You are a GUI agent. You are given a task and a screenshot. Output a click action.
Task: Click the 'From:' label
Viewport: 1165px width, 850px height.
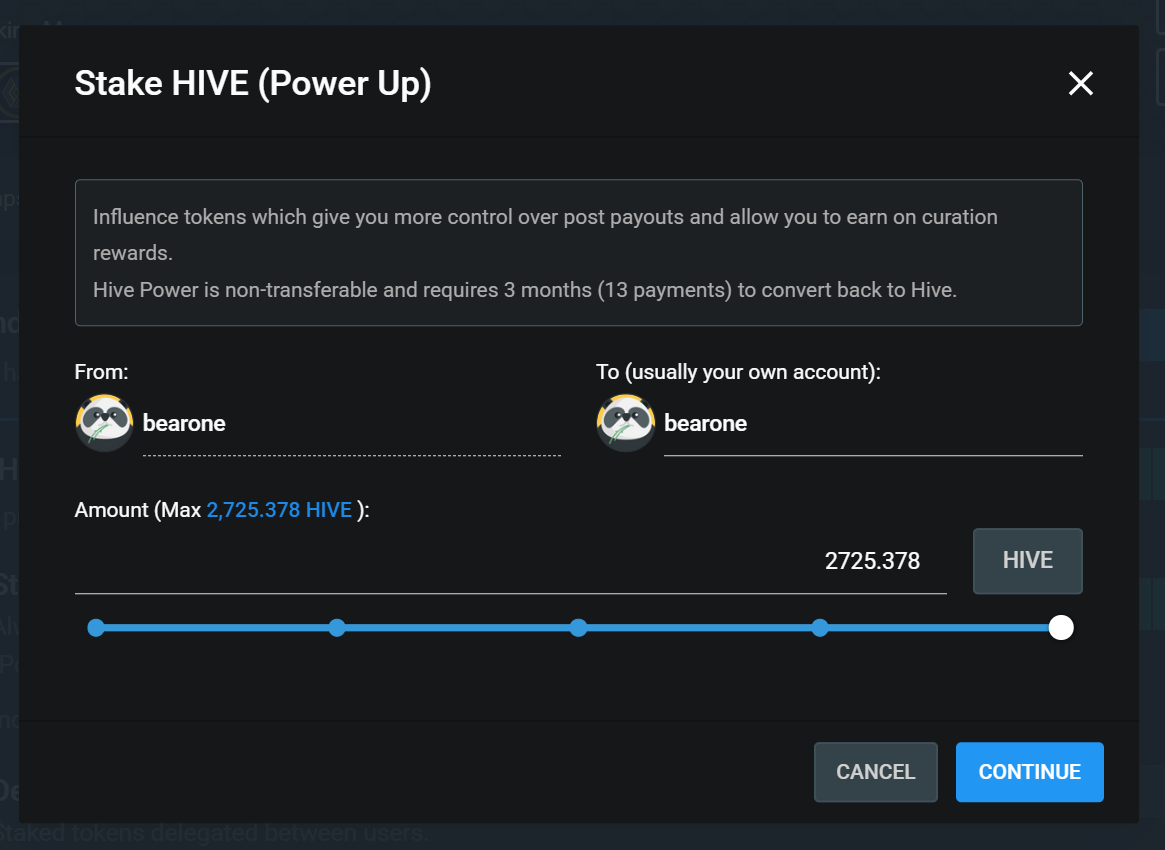[x=101, y=372]
